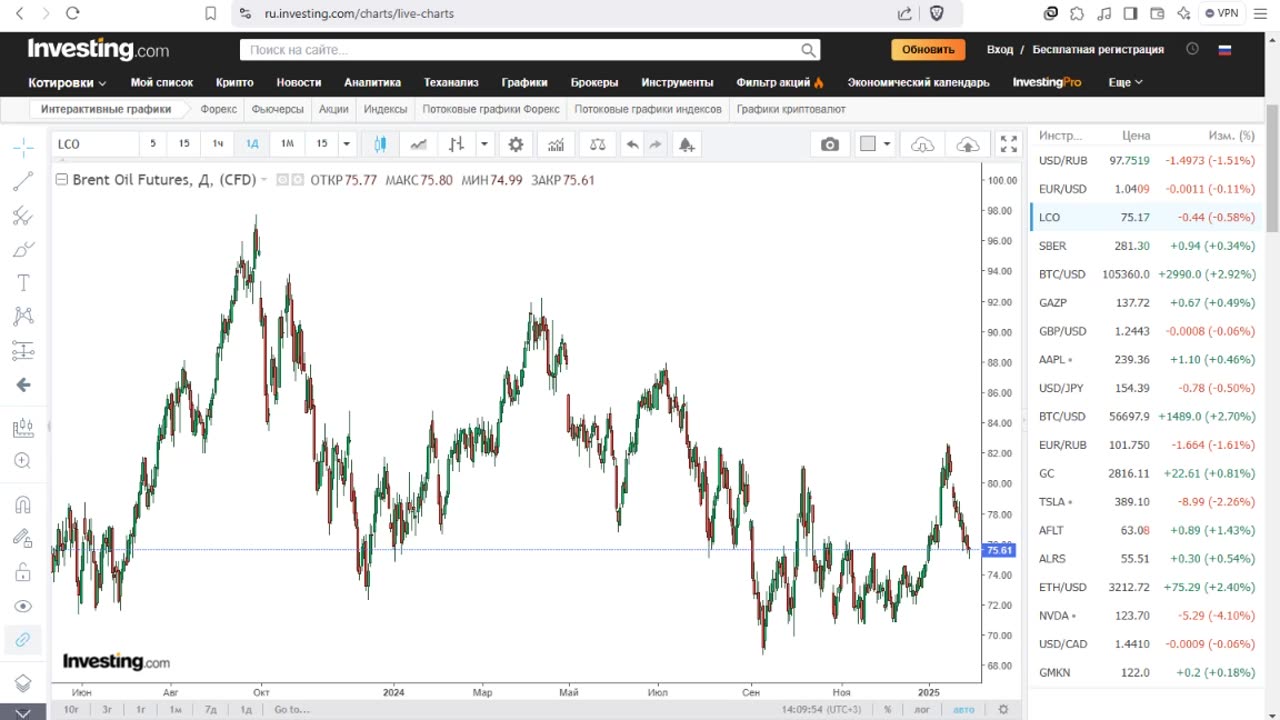The height and width of the screenshot is (720, 1280).
Task: Click the site search field
Action: tap(530, 50)
